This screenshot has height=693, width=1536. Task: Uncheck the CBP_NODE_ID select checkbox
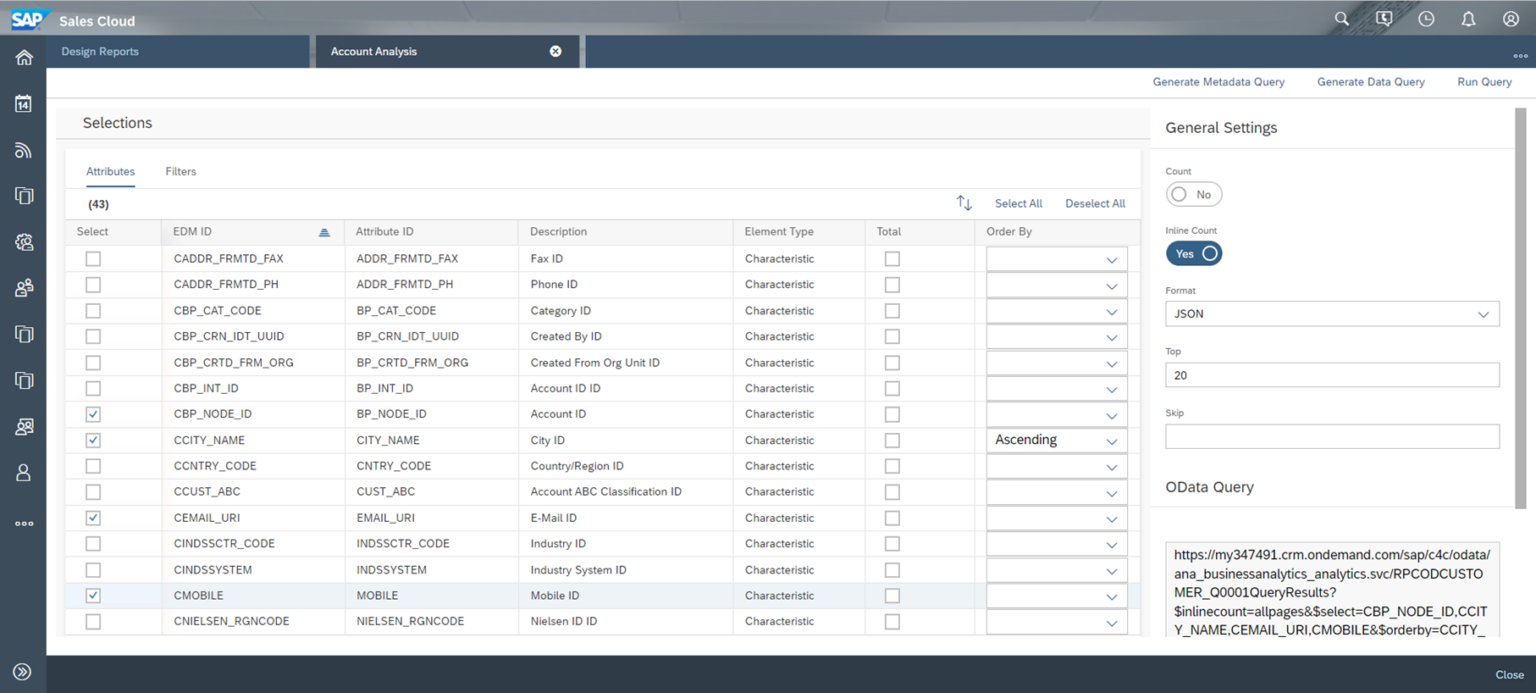[x=93, y=414]
